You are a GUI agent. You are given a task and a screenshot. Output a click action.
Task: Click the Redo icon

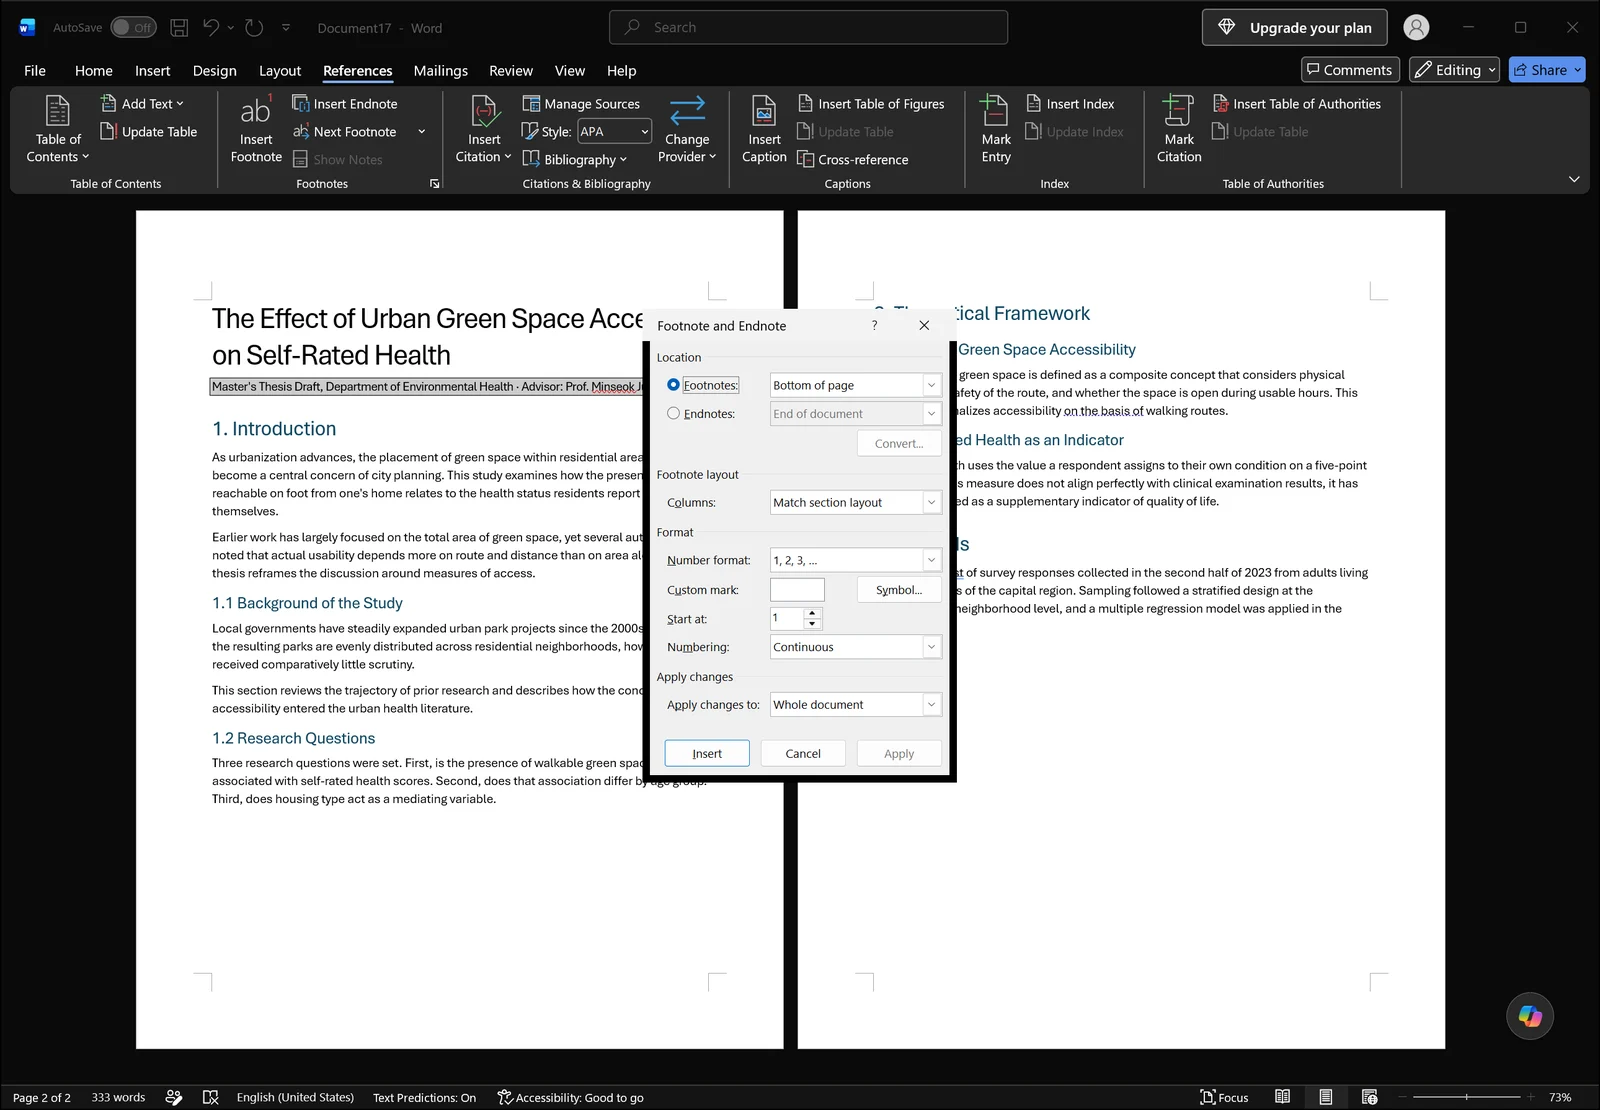point(254,28)
